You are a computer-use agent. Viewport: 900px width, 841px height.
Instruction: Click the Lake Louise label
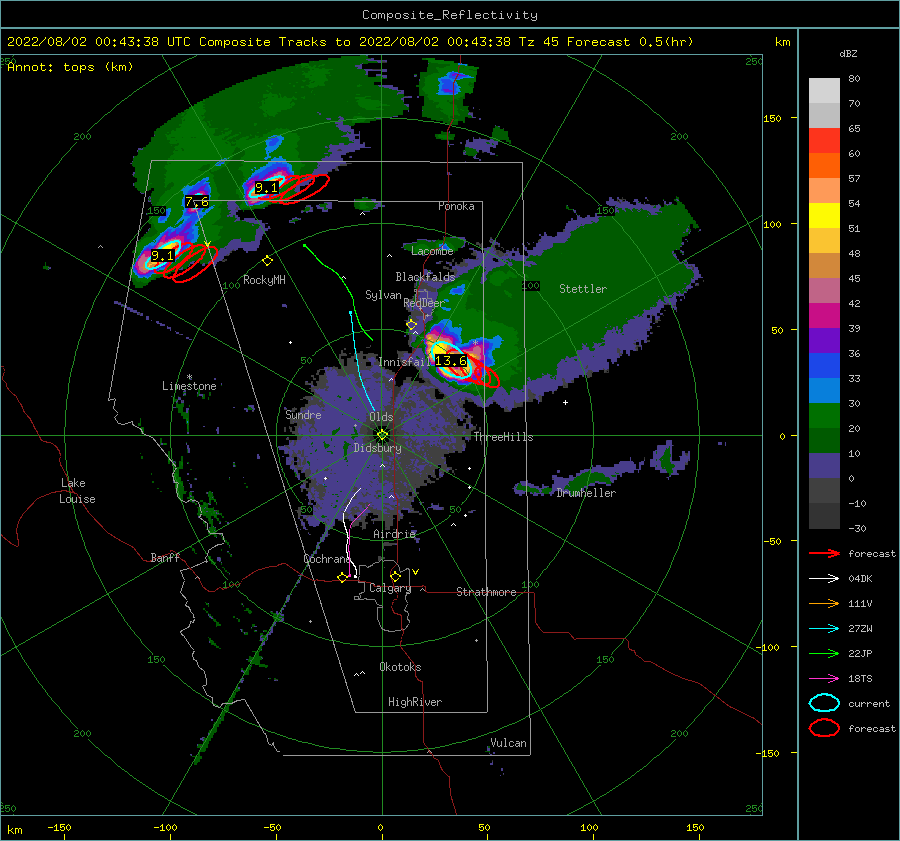click(x=77, y=491)
